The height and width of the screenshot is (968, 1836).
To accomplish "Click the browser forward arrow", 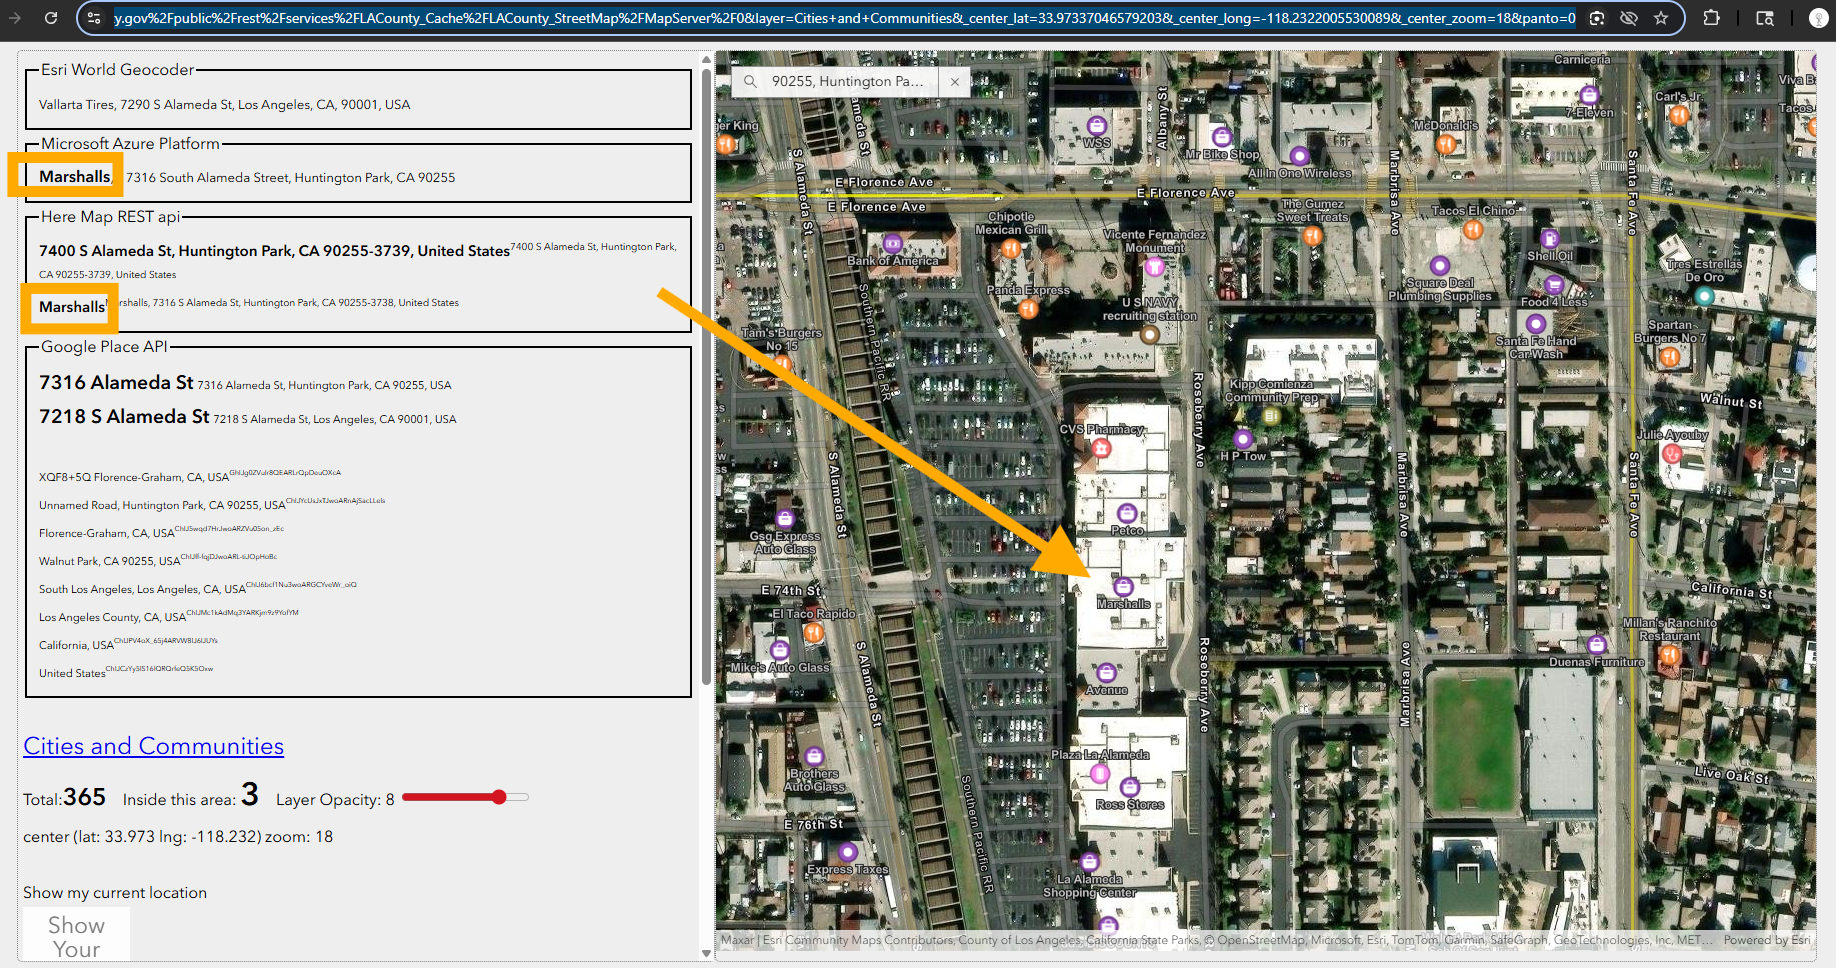I will (14, 18).
